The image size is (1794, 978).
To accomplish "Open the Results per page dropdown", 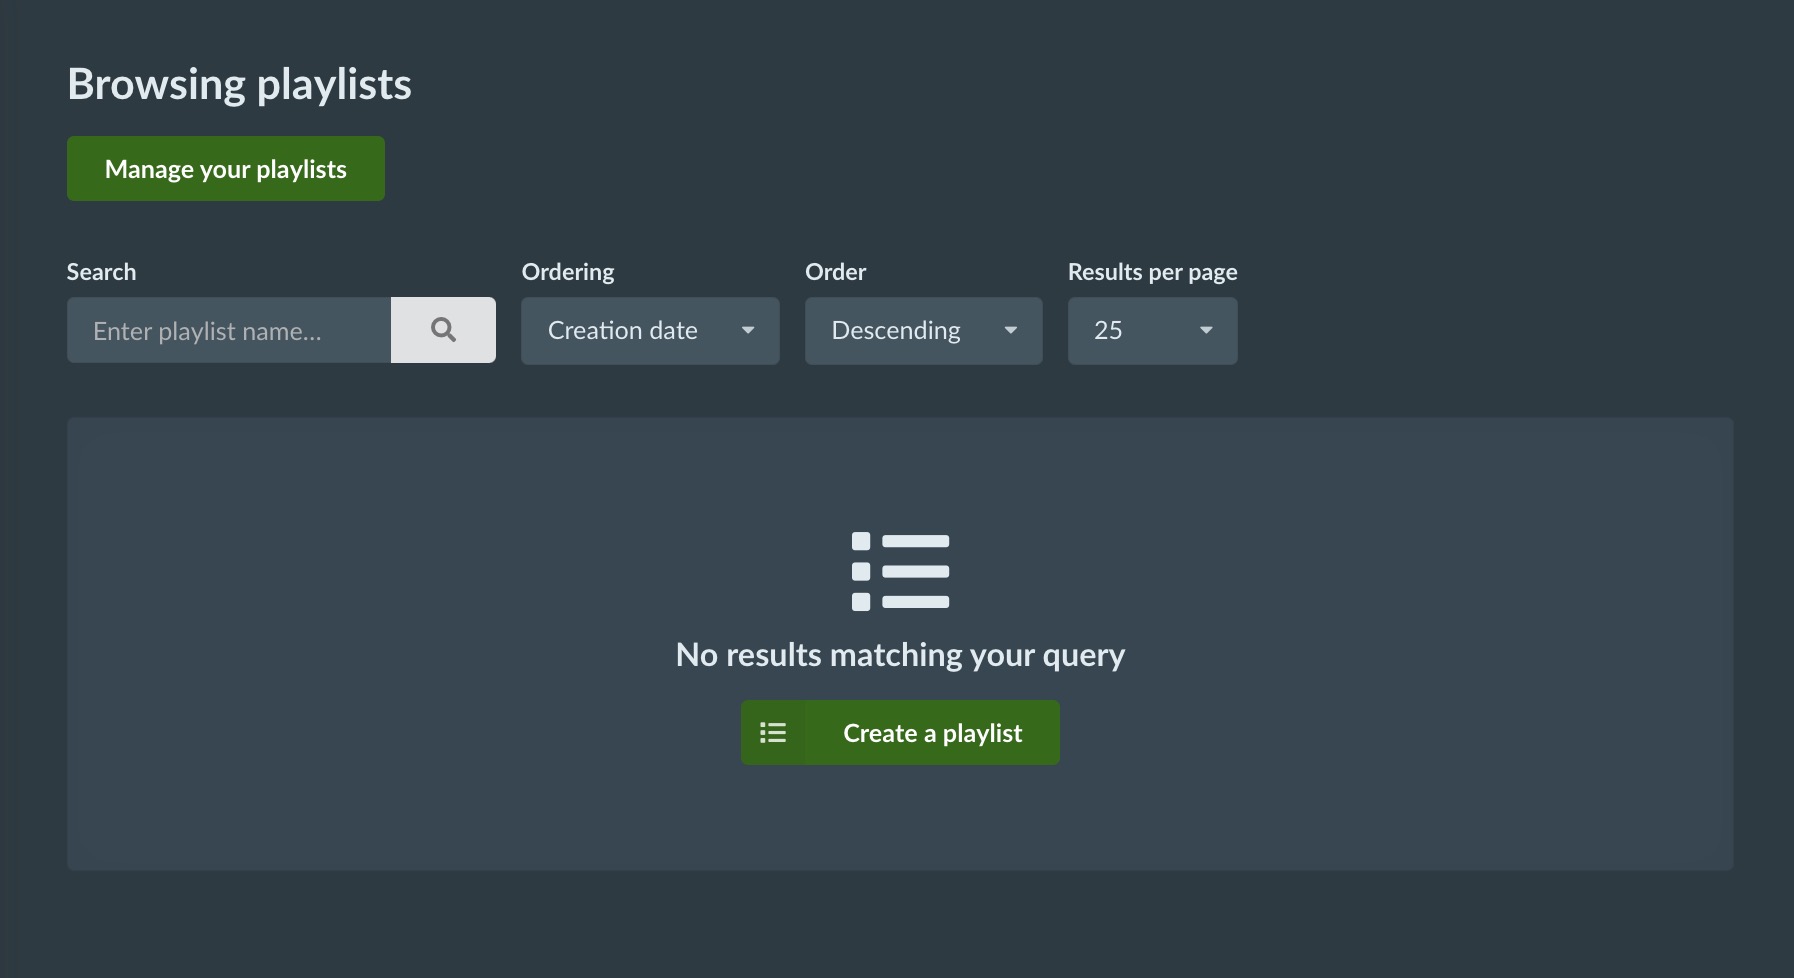I will [x=1152, y=330].
